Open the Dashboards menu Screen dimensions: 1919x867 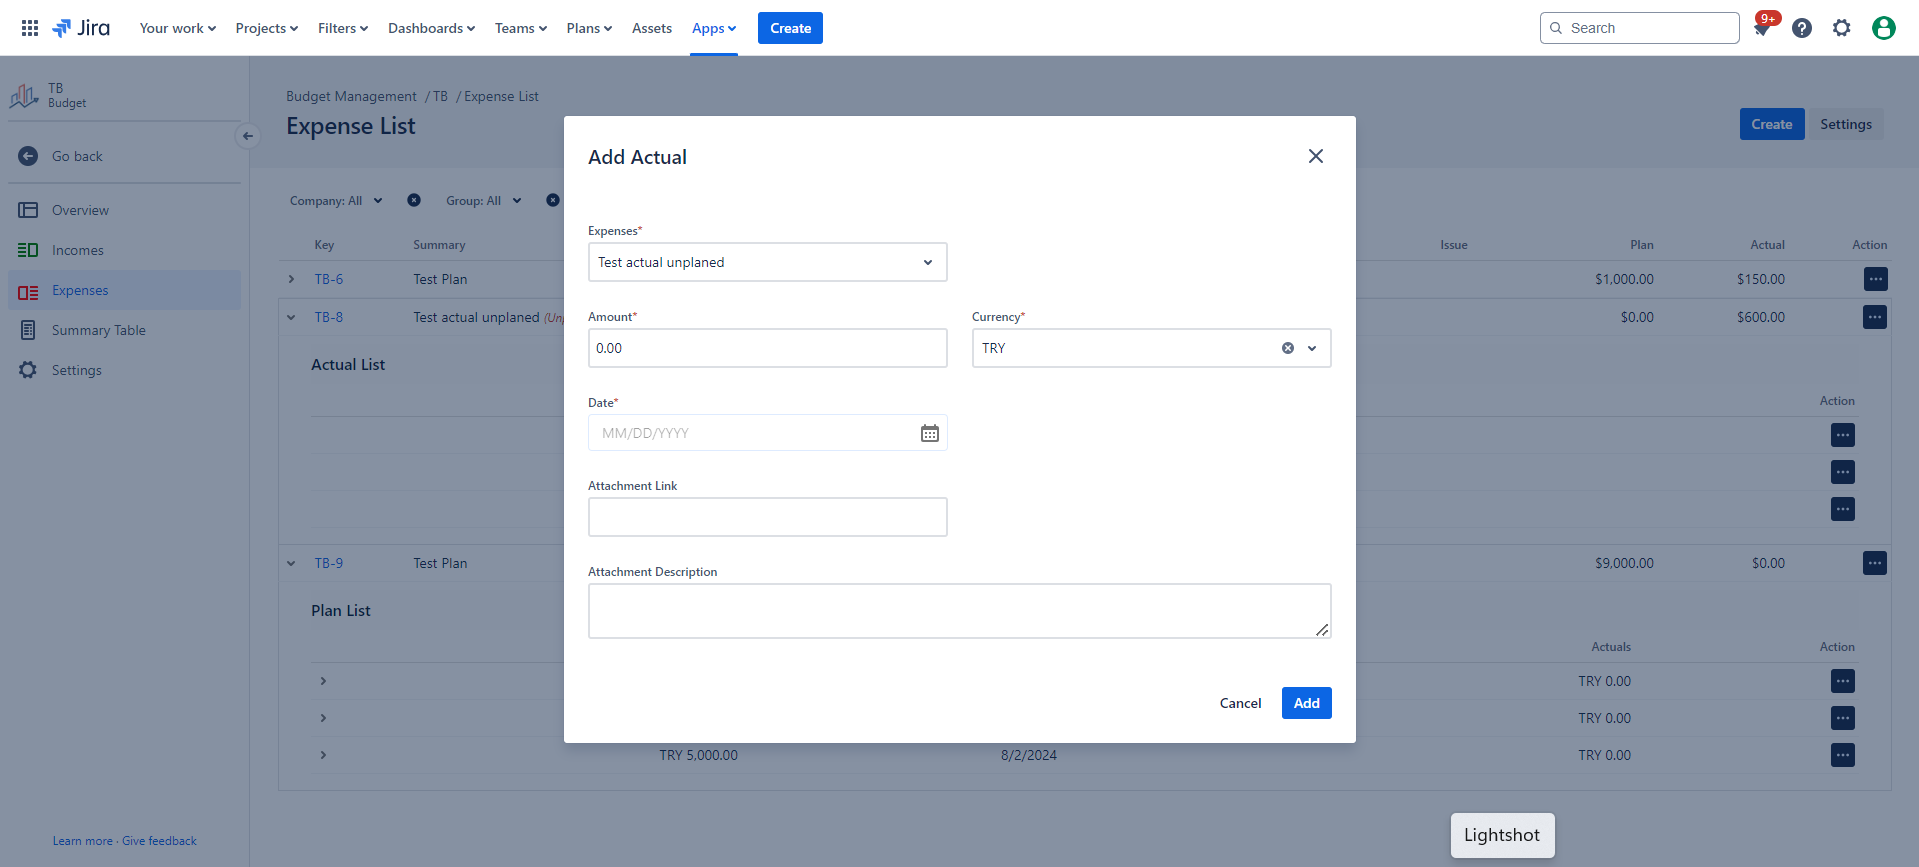431,28
